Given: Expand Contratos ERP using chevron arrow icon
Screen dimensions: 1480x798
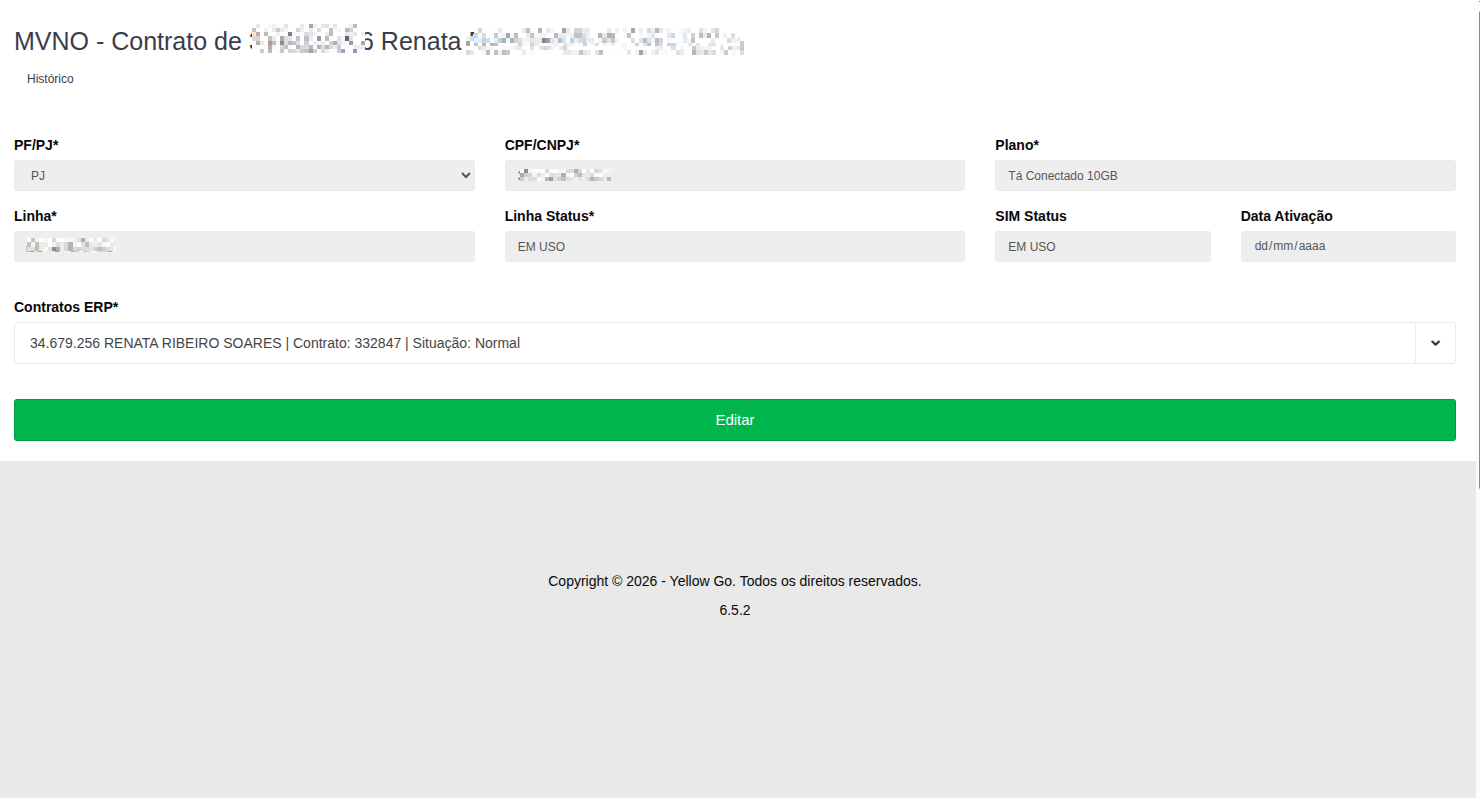Looking at the screenshot, I should point(1435,343).
